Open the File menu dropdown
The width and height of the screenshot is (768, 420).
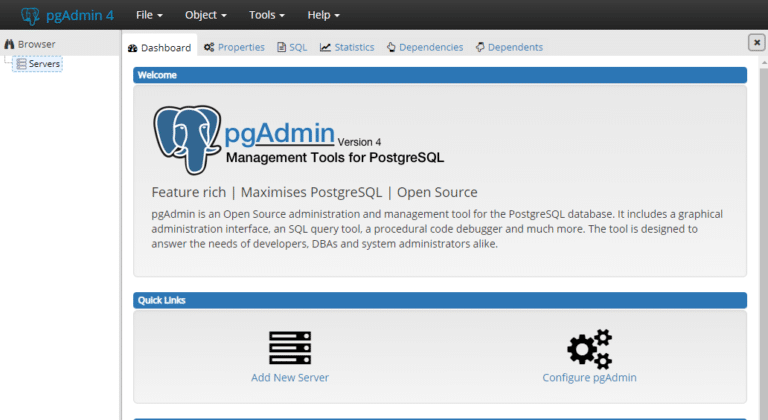click(x=149, y=15)
